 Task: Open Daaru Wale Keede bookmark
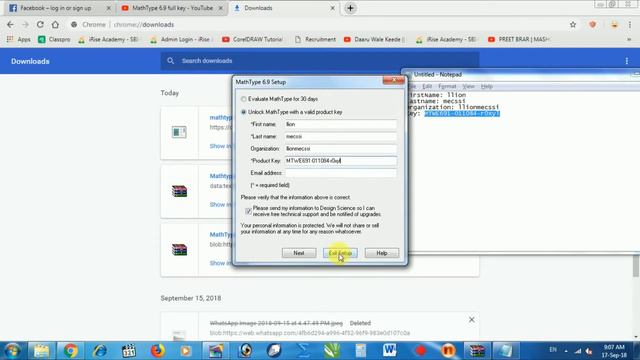pos(374,40)
